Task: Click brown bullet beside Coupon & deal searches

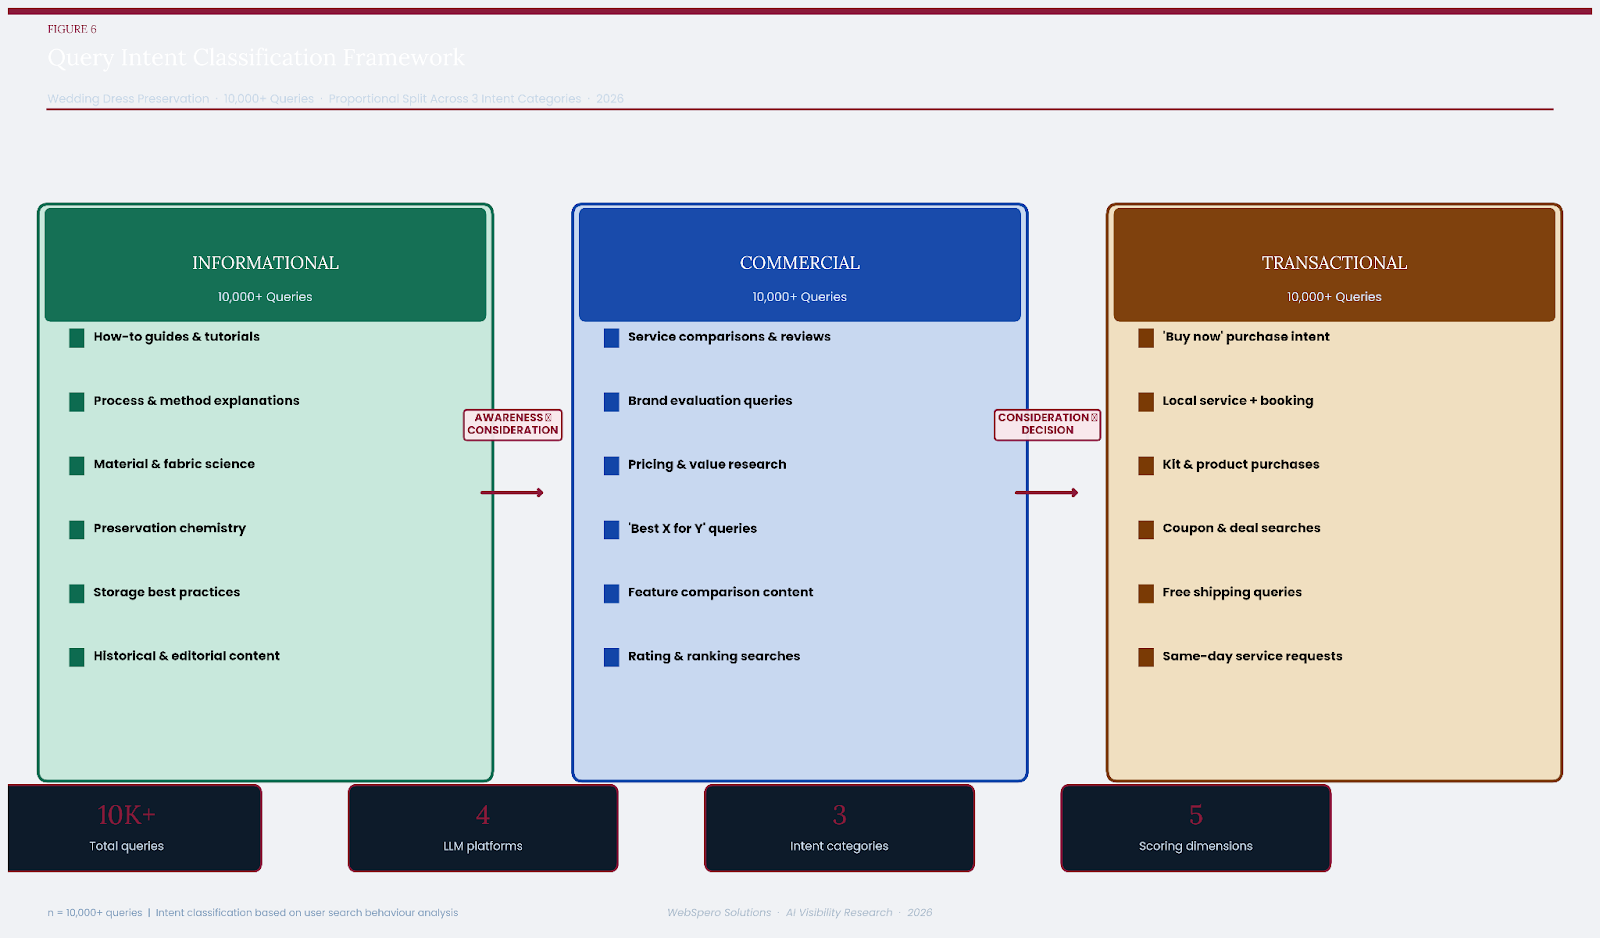Action: (x=1146, y=530)
